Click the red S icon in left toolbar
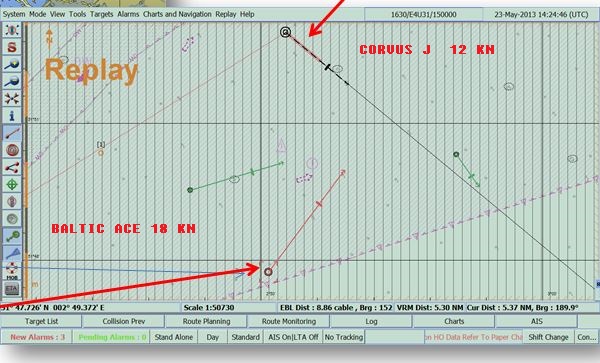The width and height of the screenshot is (600, 363). [12, 47]
